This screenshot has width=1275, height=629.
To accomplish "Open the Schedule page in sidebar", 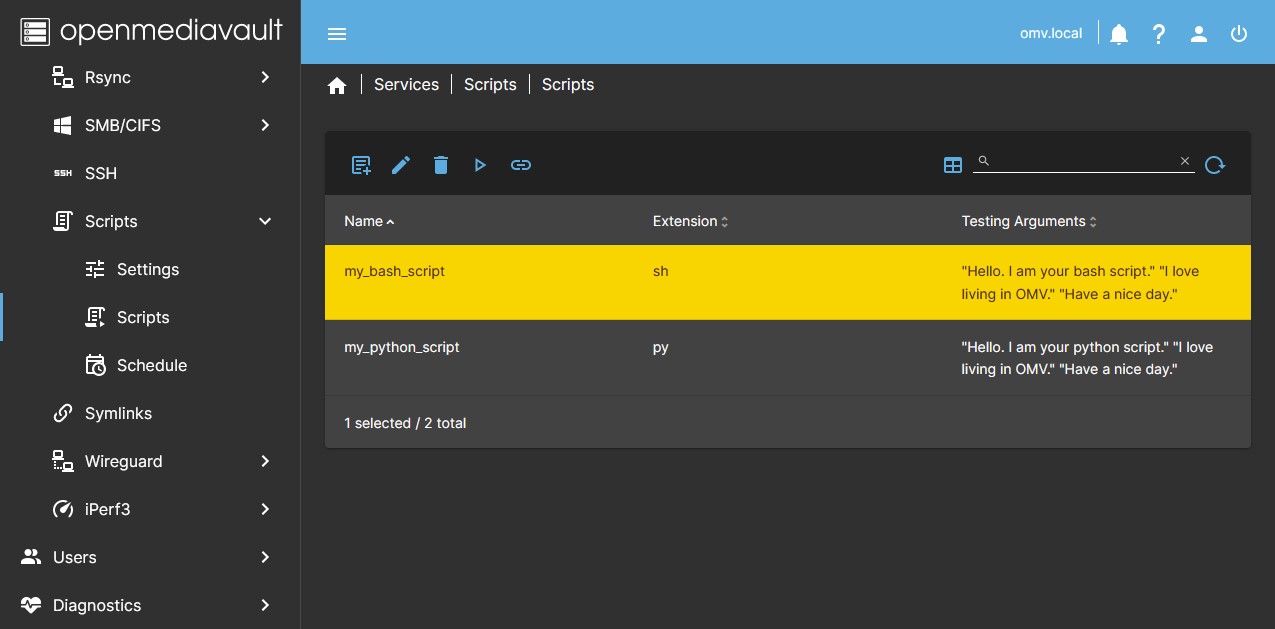I will pos(151,365).
